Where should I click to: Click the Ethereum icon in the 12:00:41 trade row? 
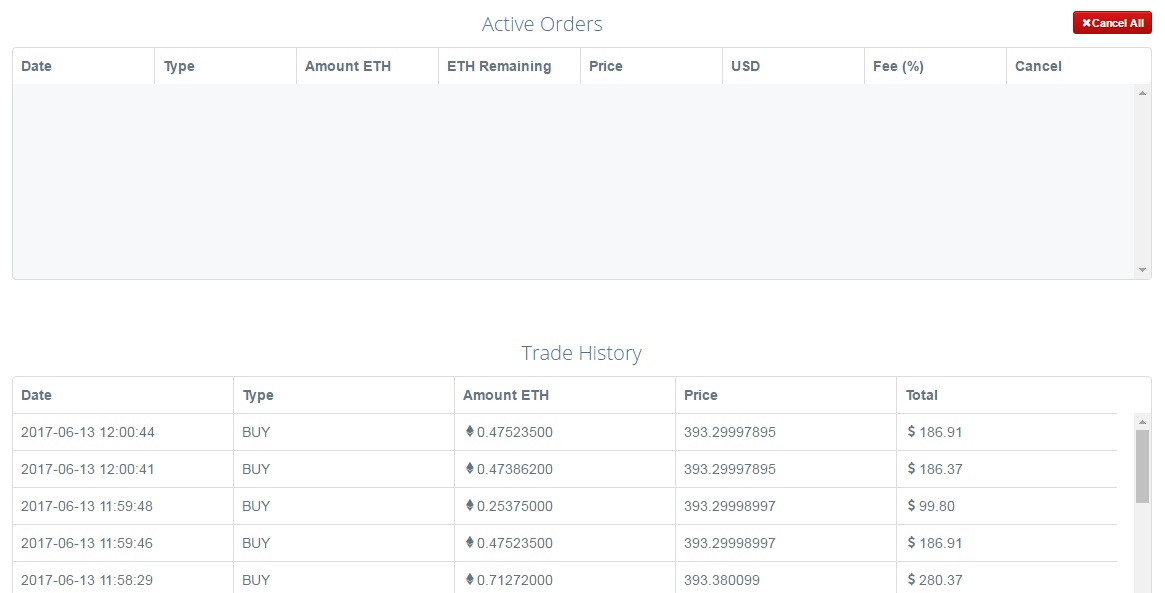click(470, 469)
